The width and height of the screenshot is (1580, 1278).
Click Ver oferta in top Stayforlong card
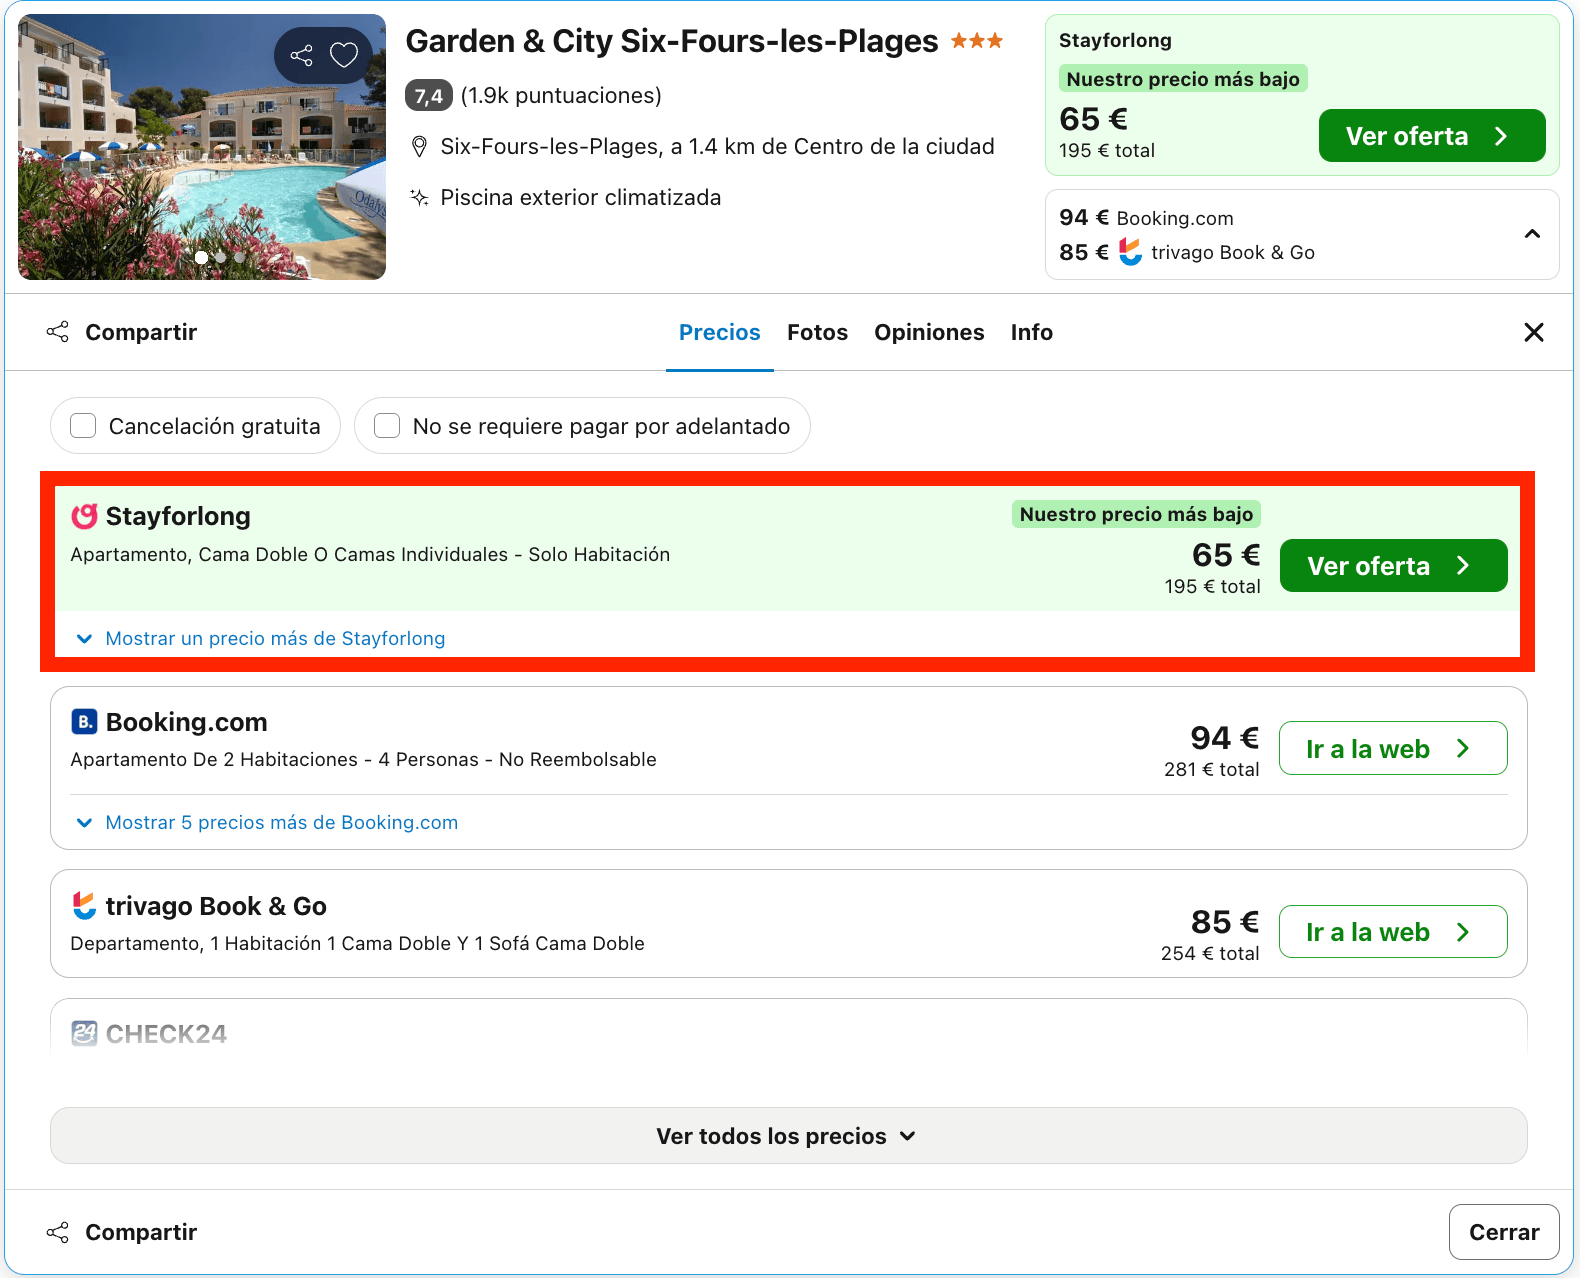[x=1432, y=136]
